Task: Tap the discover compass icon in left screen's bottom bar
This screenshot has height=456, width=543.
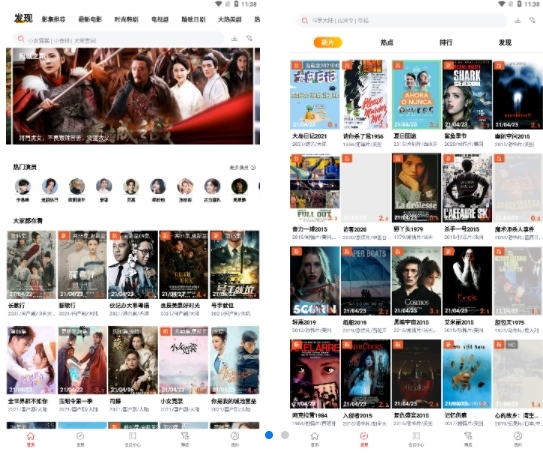Action: pos(80,436)
